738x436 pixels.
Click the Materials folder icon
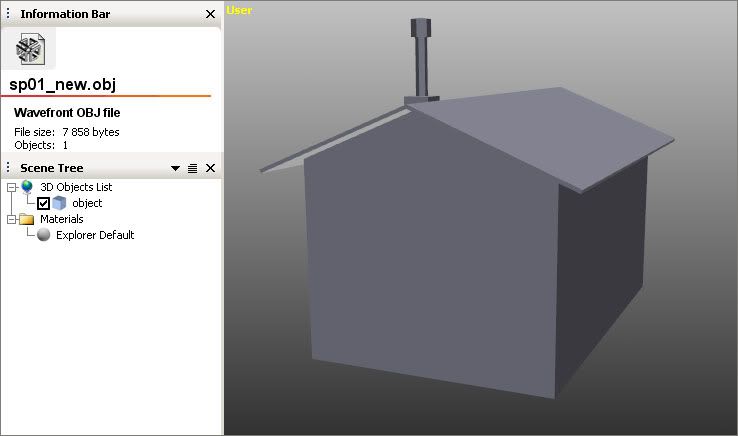coord(26,219)
